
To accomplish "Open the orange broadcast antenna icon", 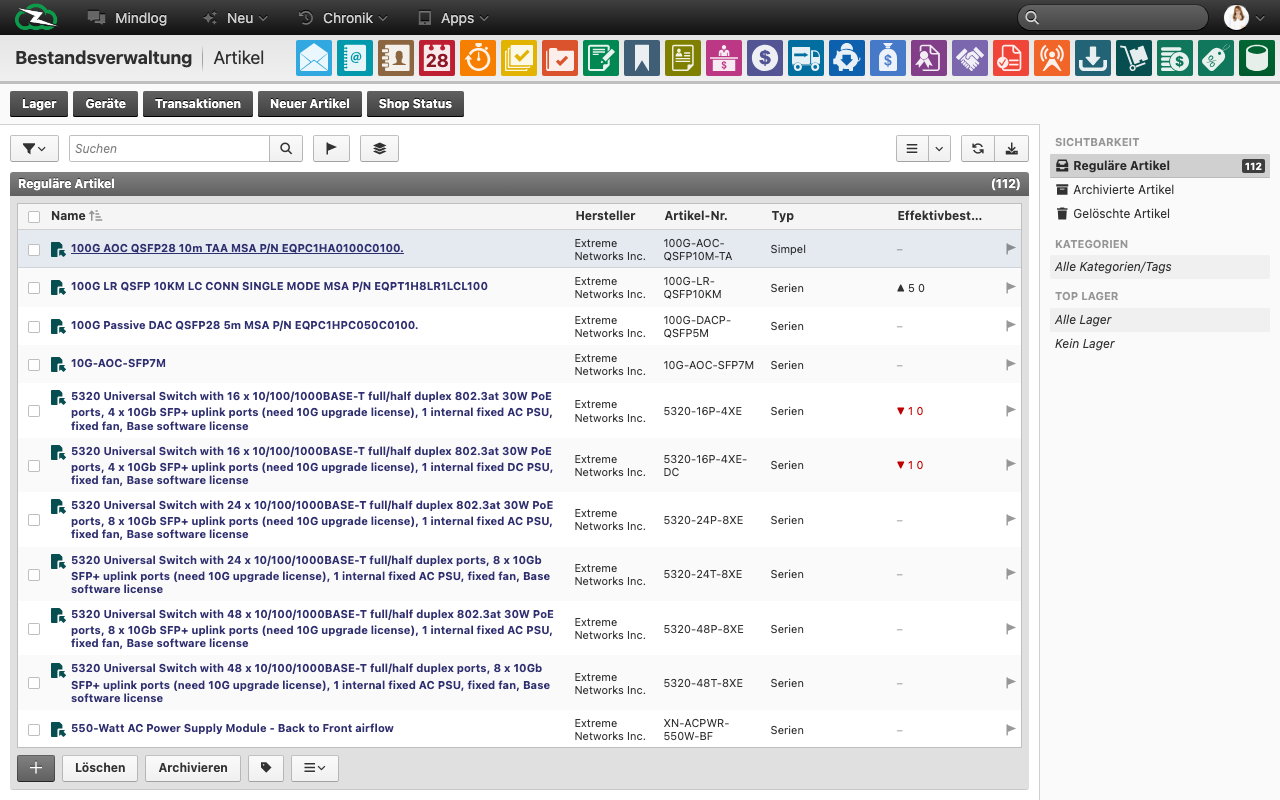I will pos(1052,58).
